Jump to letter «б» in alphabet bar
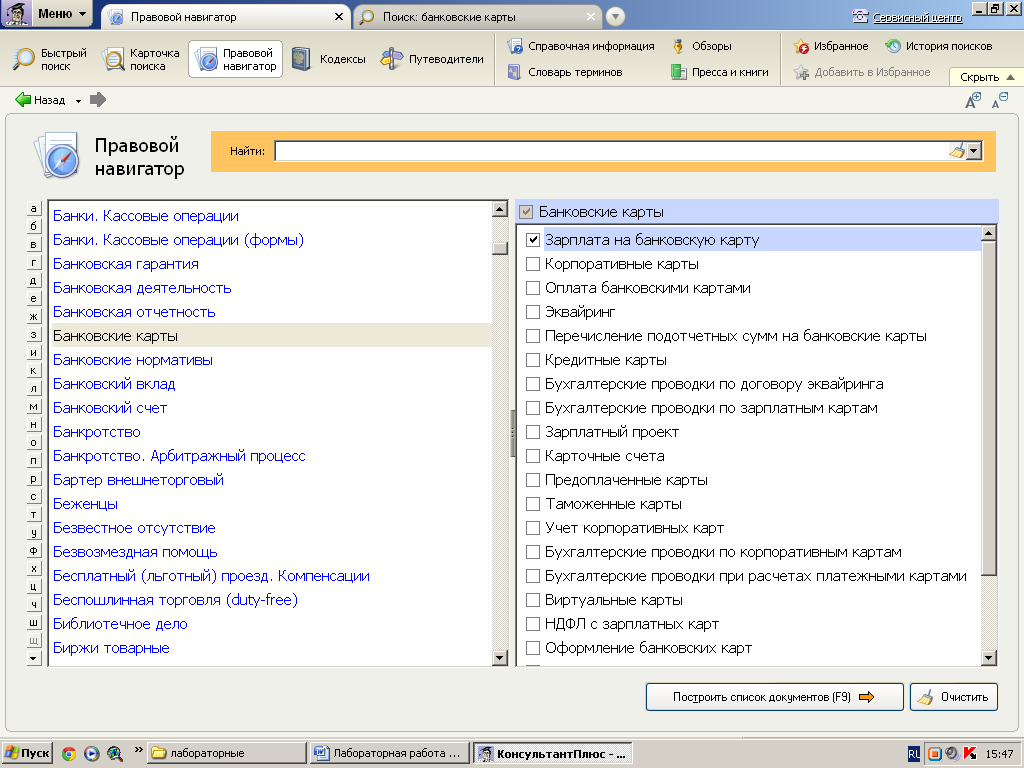This screenshot has width=1024, height=768. pyautogui.click(x=34, y=226)
